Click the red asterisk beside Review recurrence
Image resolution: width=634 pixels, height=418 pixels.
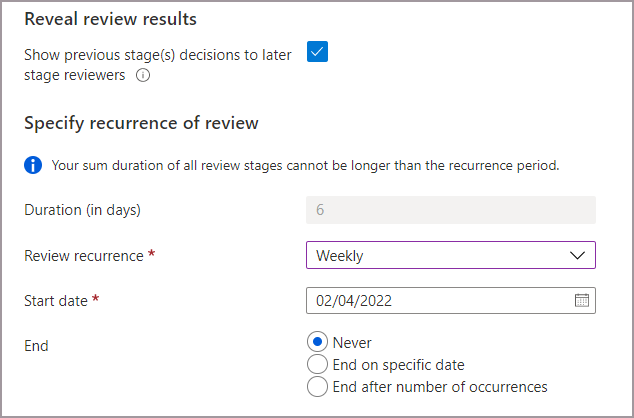click(151, 255)
